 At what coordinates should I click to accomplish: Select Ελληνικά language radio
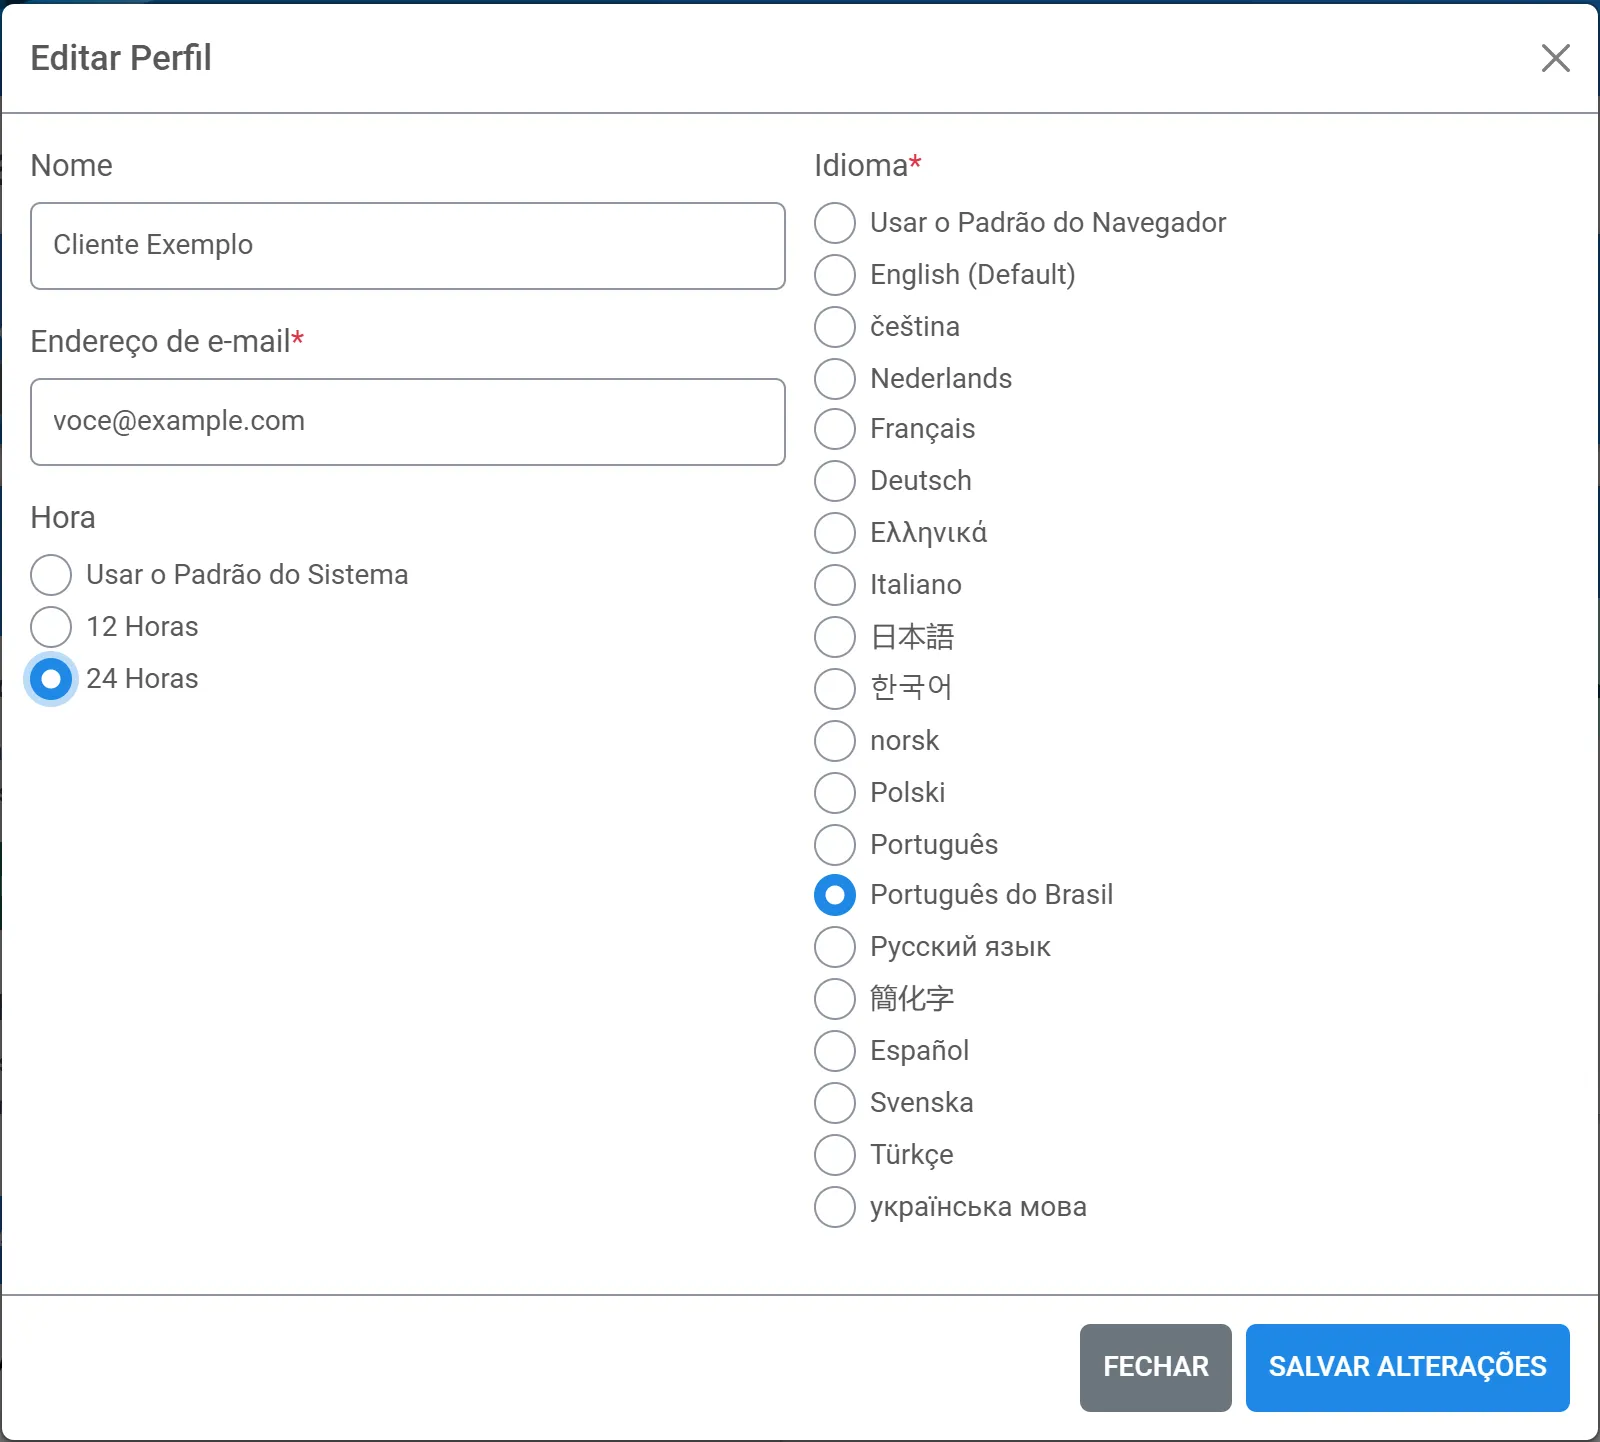tap(835, 533)
